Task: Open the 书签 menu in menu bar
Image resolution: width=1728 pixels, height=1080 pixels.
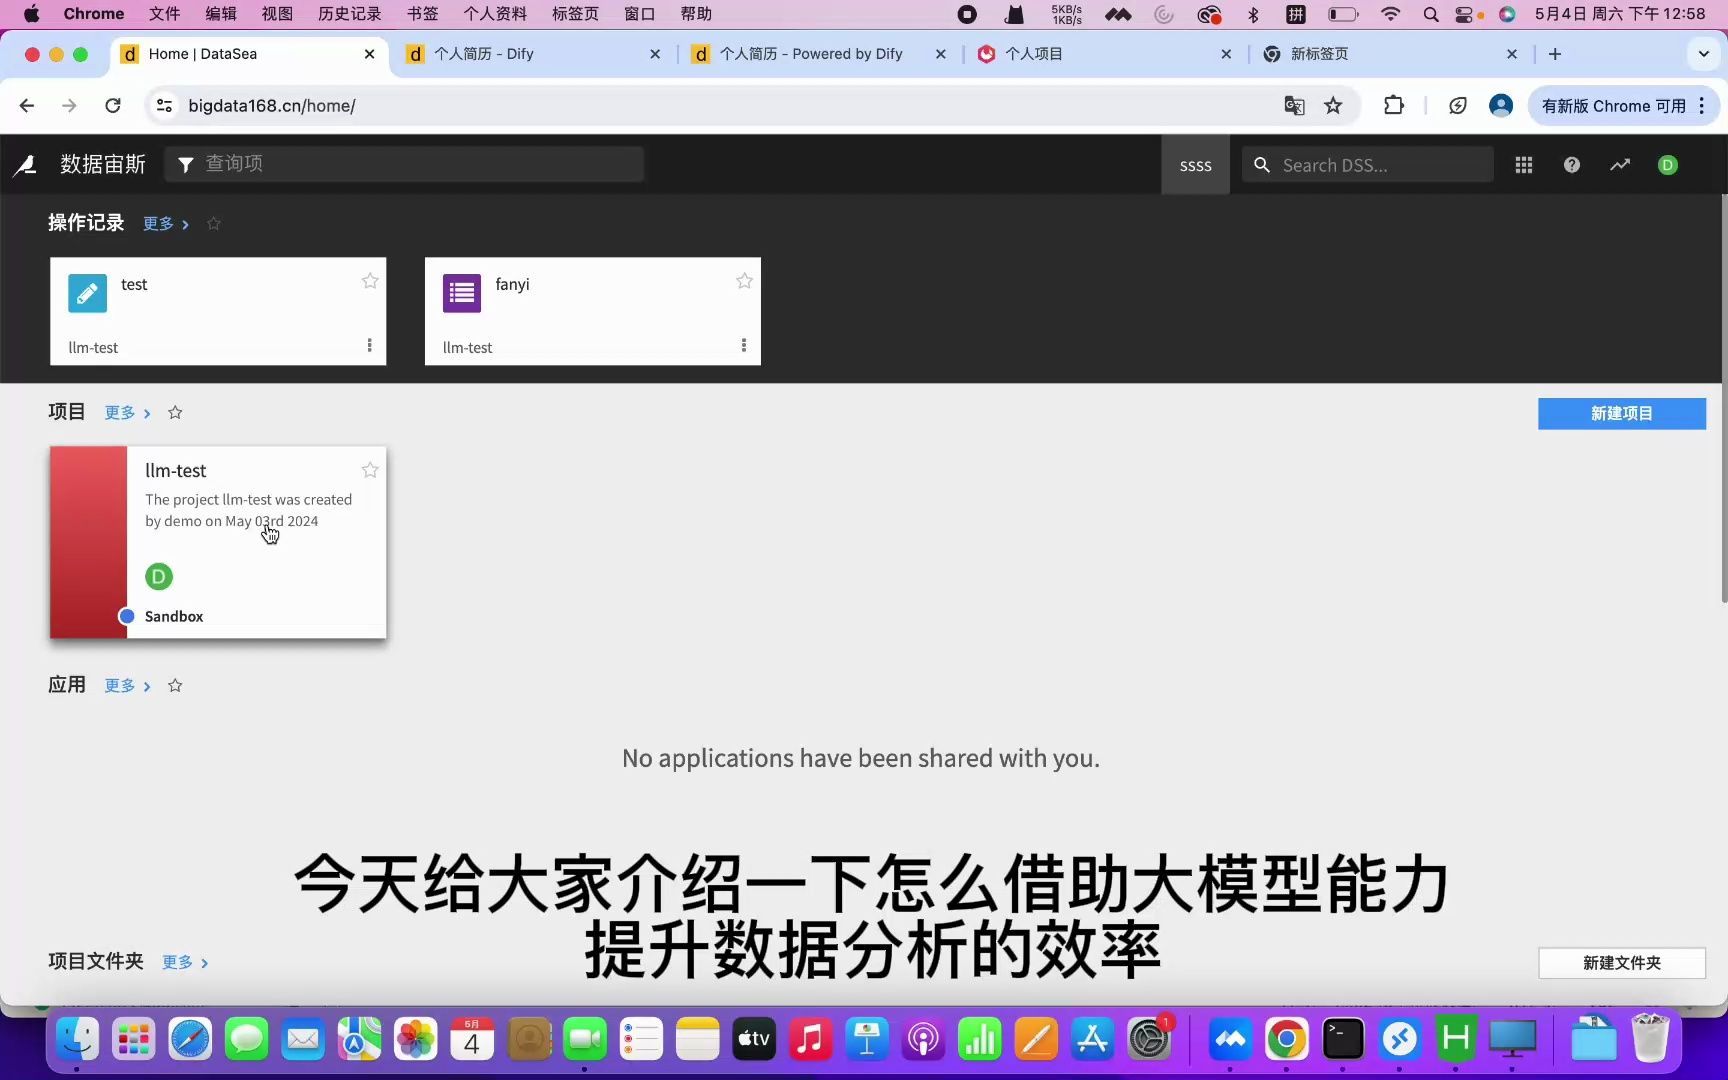Action: 421,14
